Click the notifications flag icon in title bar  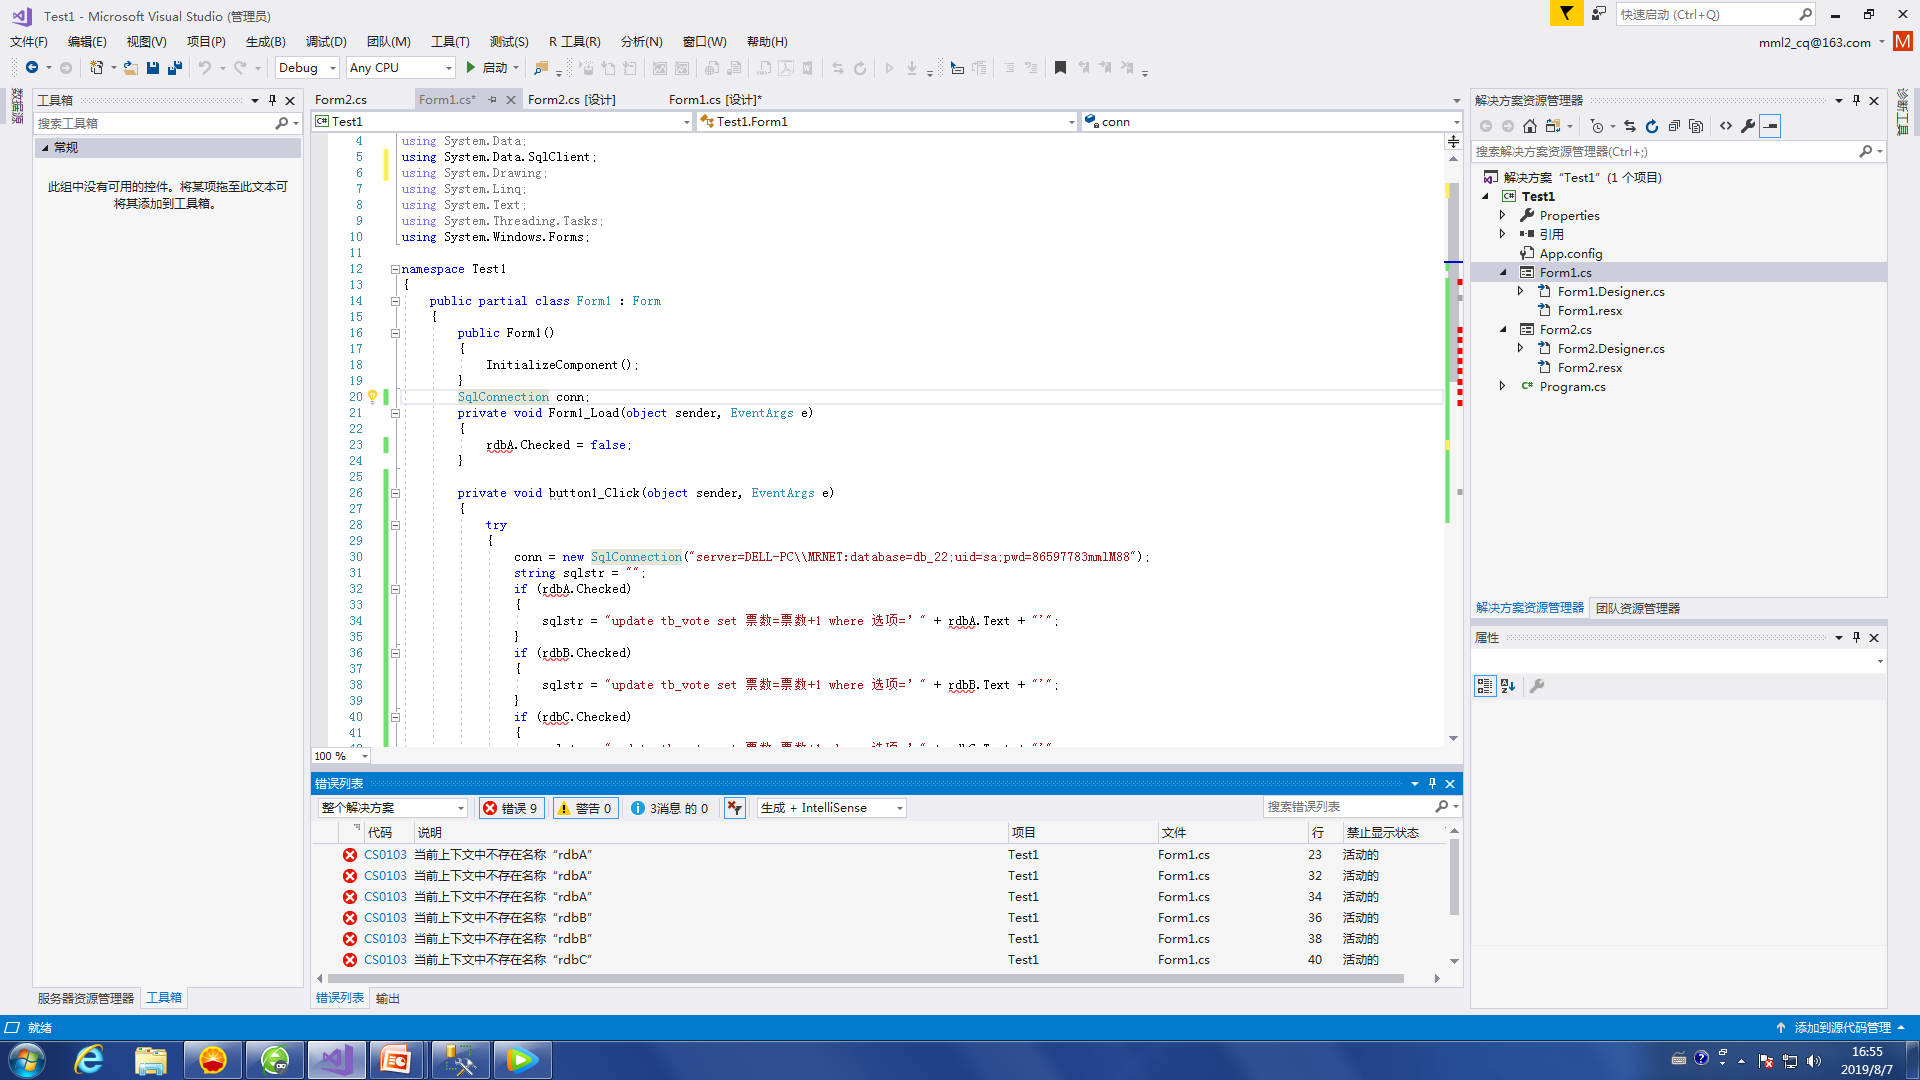point(1566,13)
